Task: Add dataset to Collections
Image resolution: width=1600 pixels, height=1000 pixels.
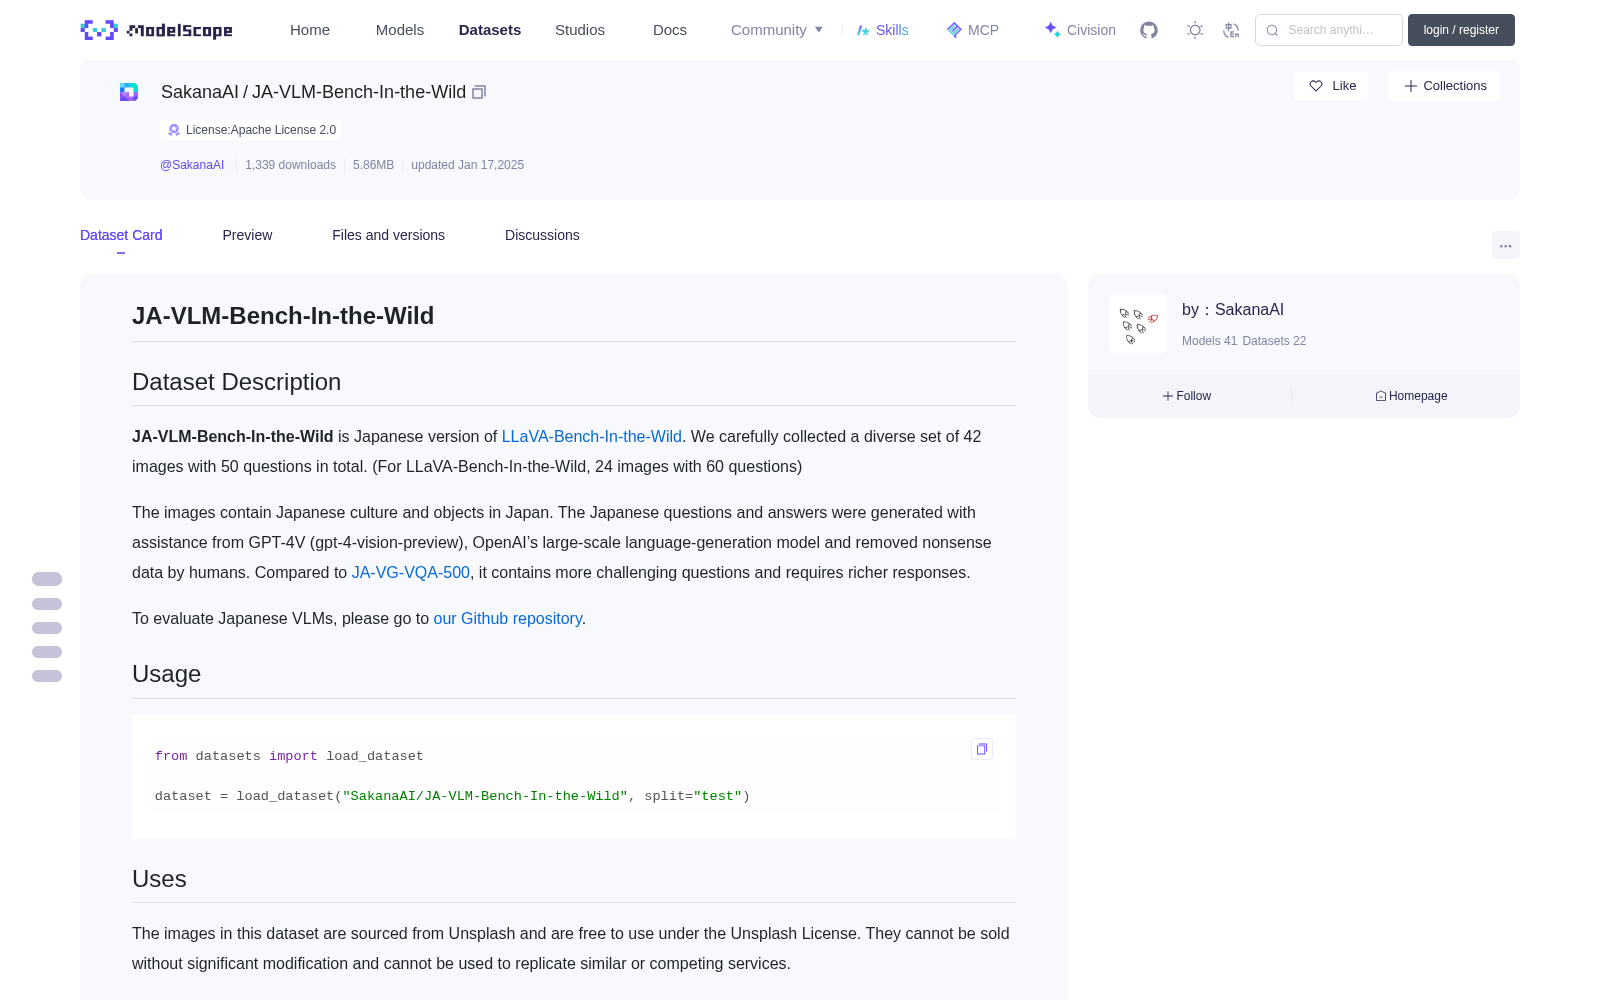Action: click(x=1444, y=86)
